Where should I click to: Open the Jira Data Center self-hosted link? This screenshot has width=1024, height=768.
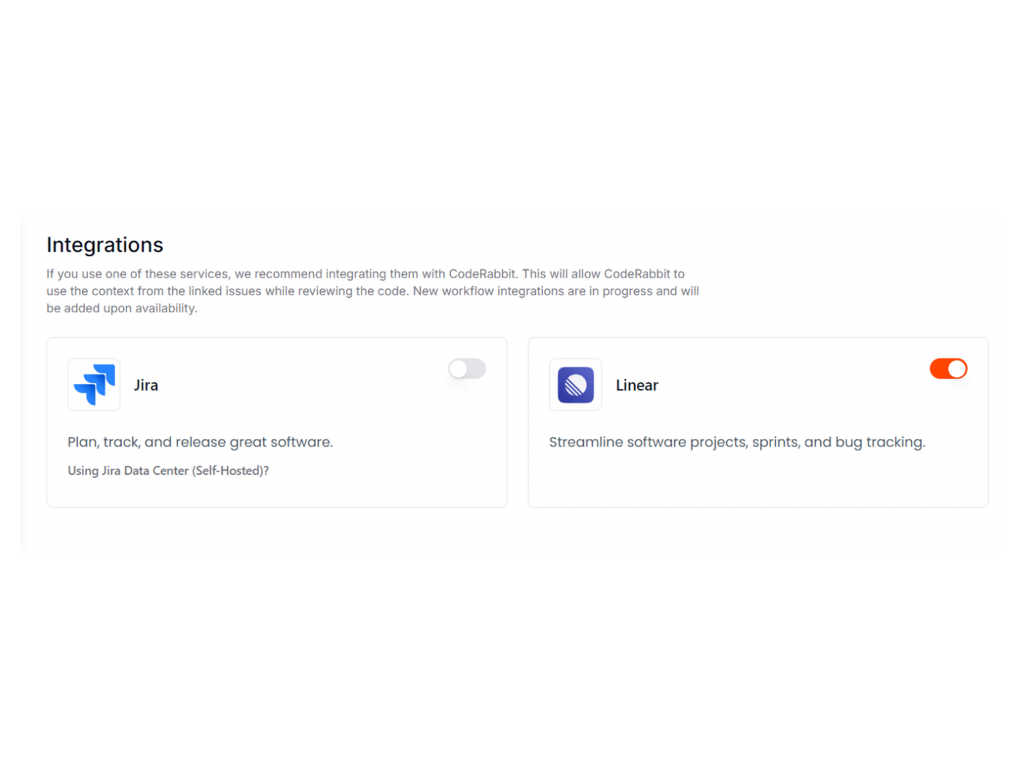[x=168, y=471]
